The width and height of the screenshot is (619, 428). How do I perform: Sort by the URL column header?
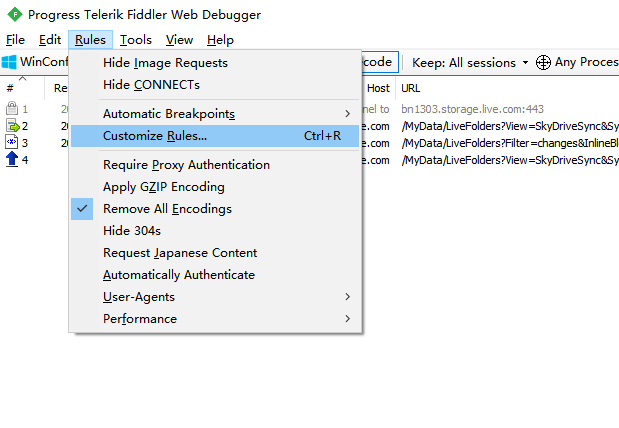pos(411,88)
